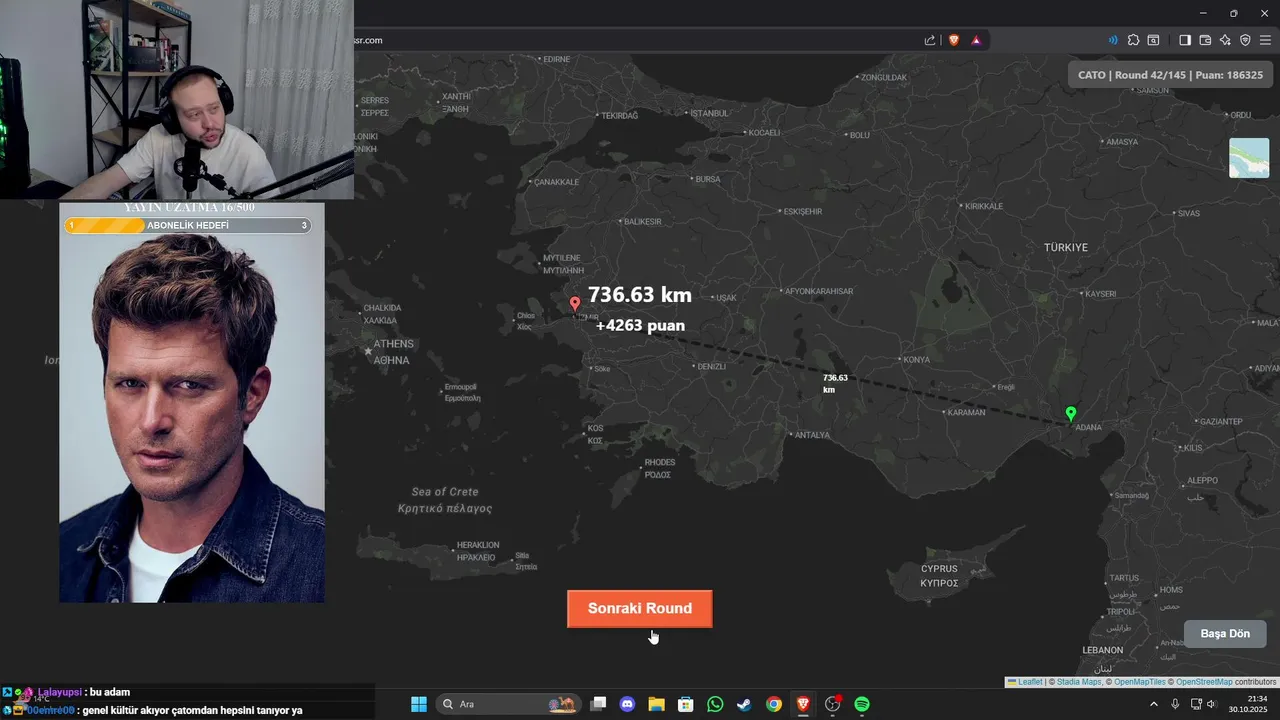Click the ANTALYA label on the map

(x=812, y=435)
